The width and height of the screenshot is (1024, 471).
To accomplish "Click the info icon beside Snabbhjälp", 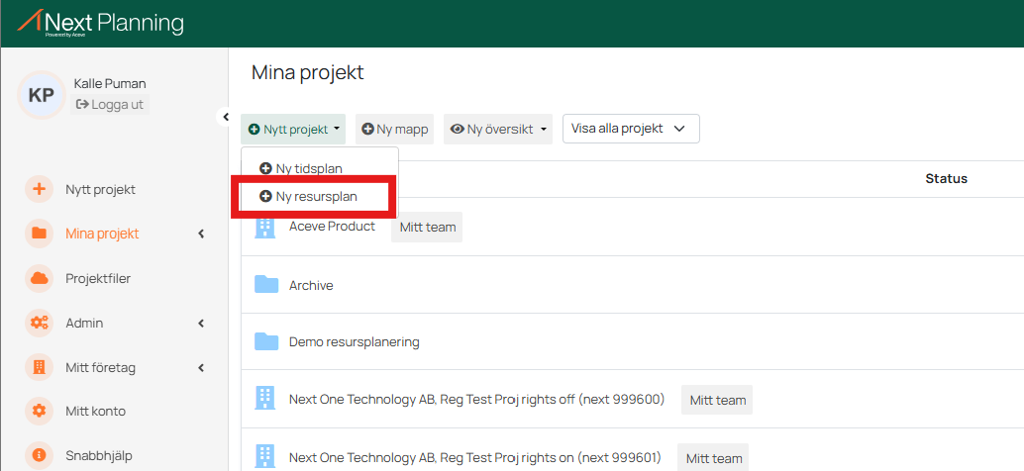I will coord(39,455).
